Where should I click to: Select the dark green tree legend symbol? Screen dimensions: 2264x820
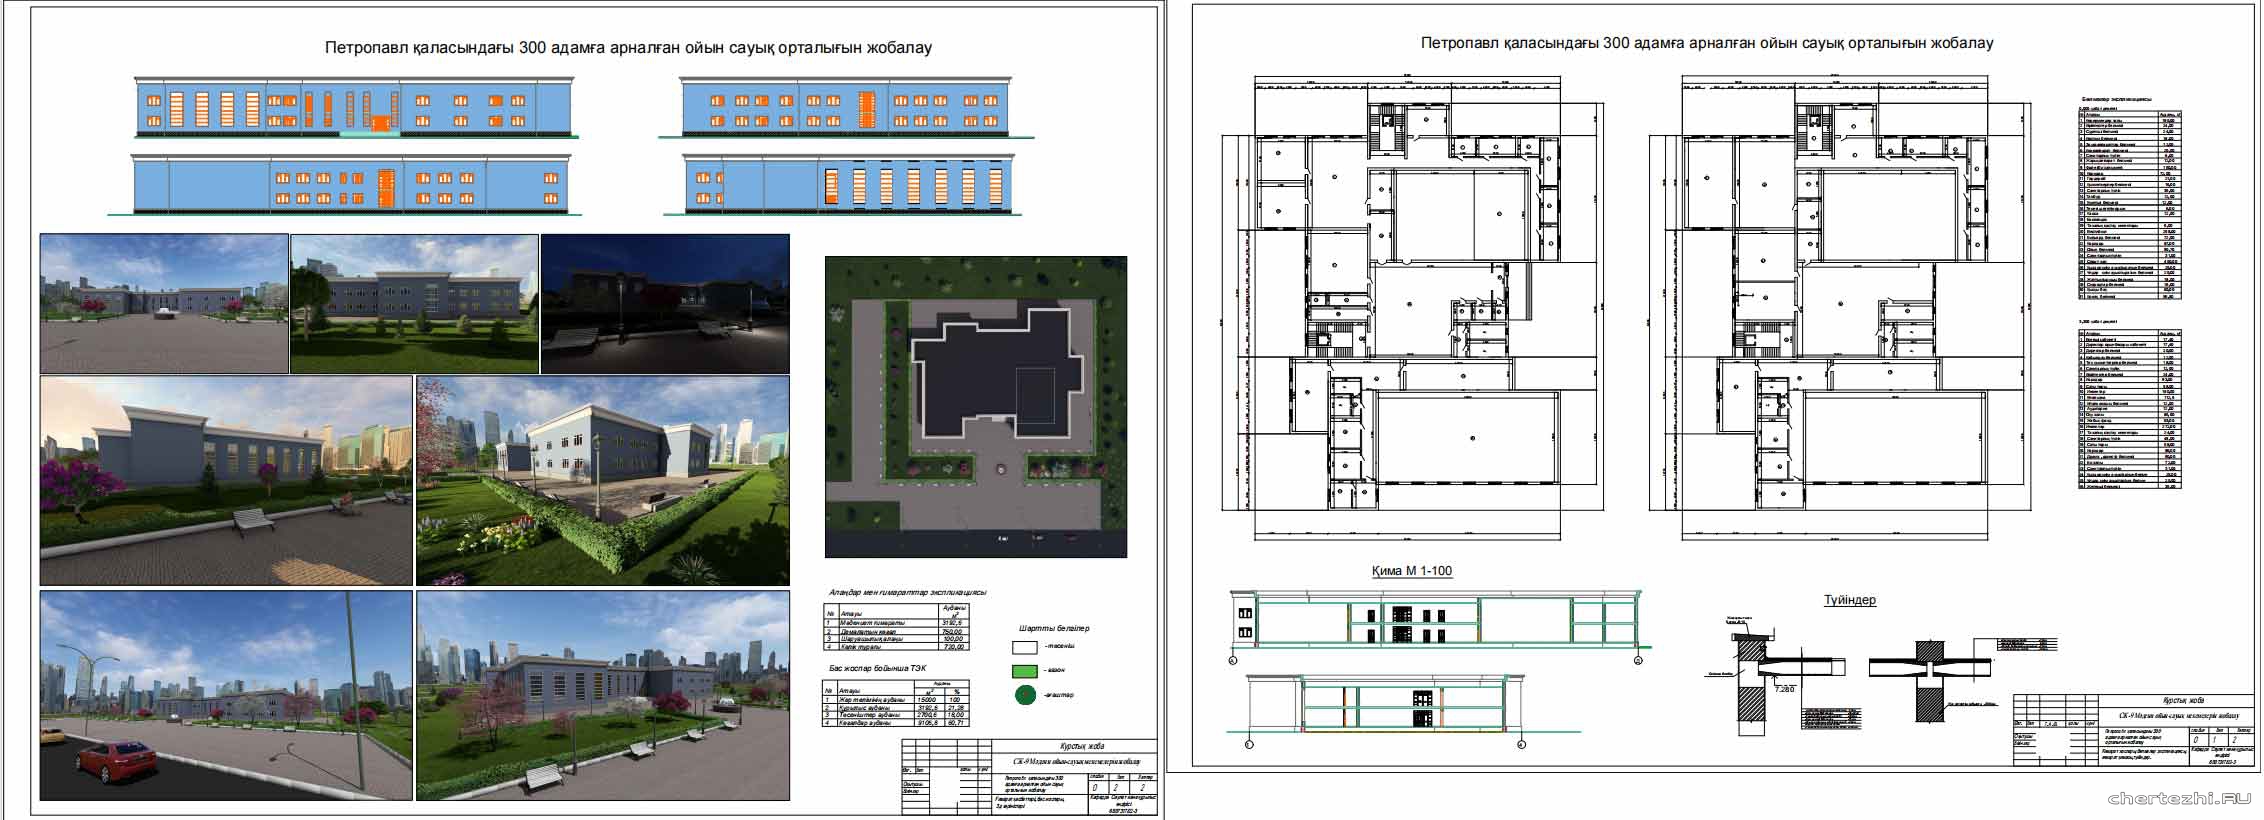(x=1026, y=696)
